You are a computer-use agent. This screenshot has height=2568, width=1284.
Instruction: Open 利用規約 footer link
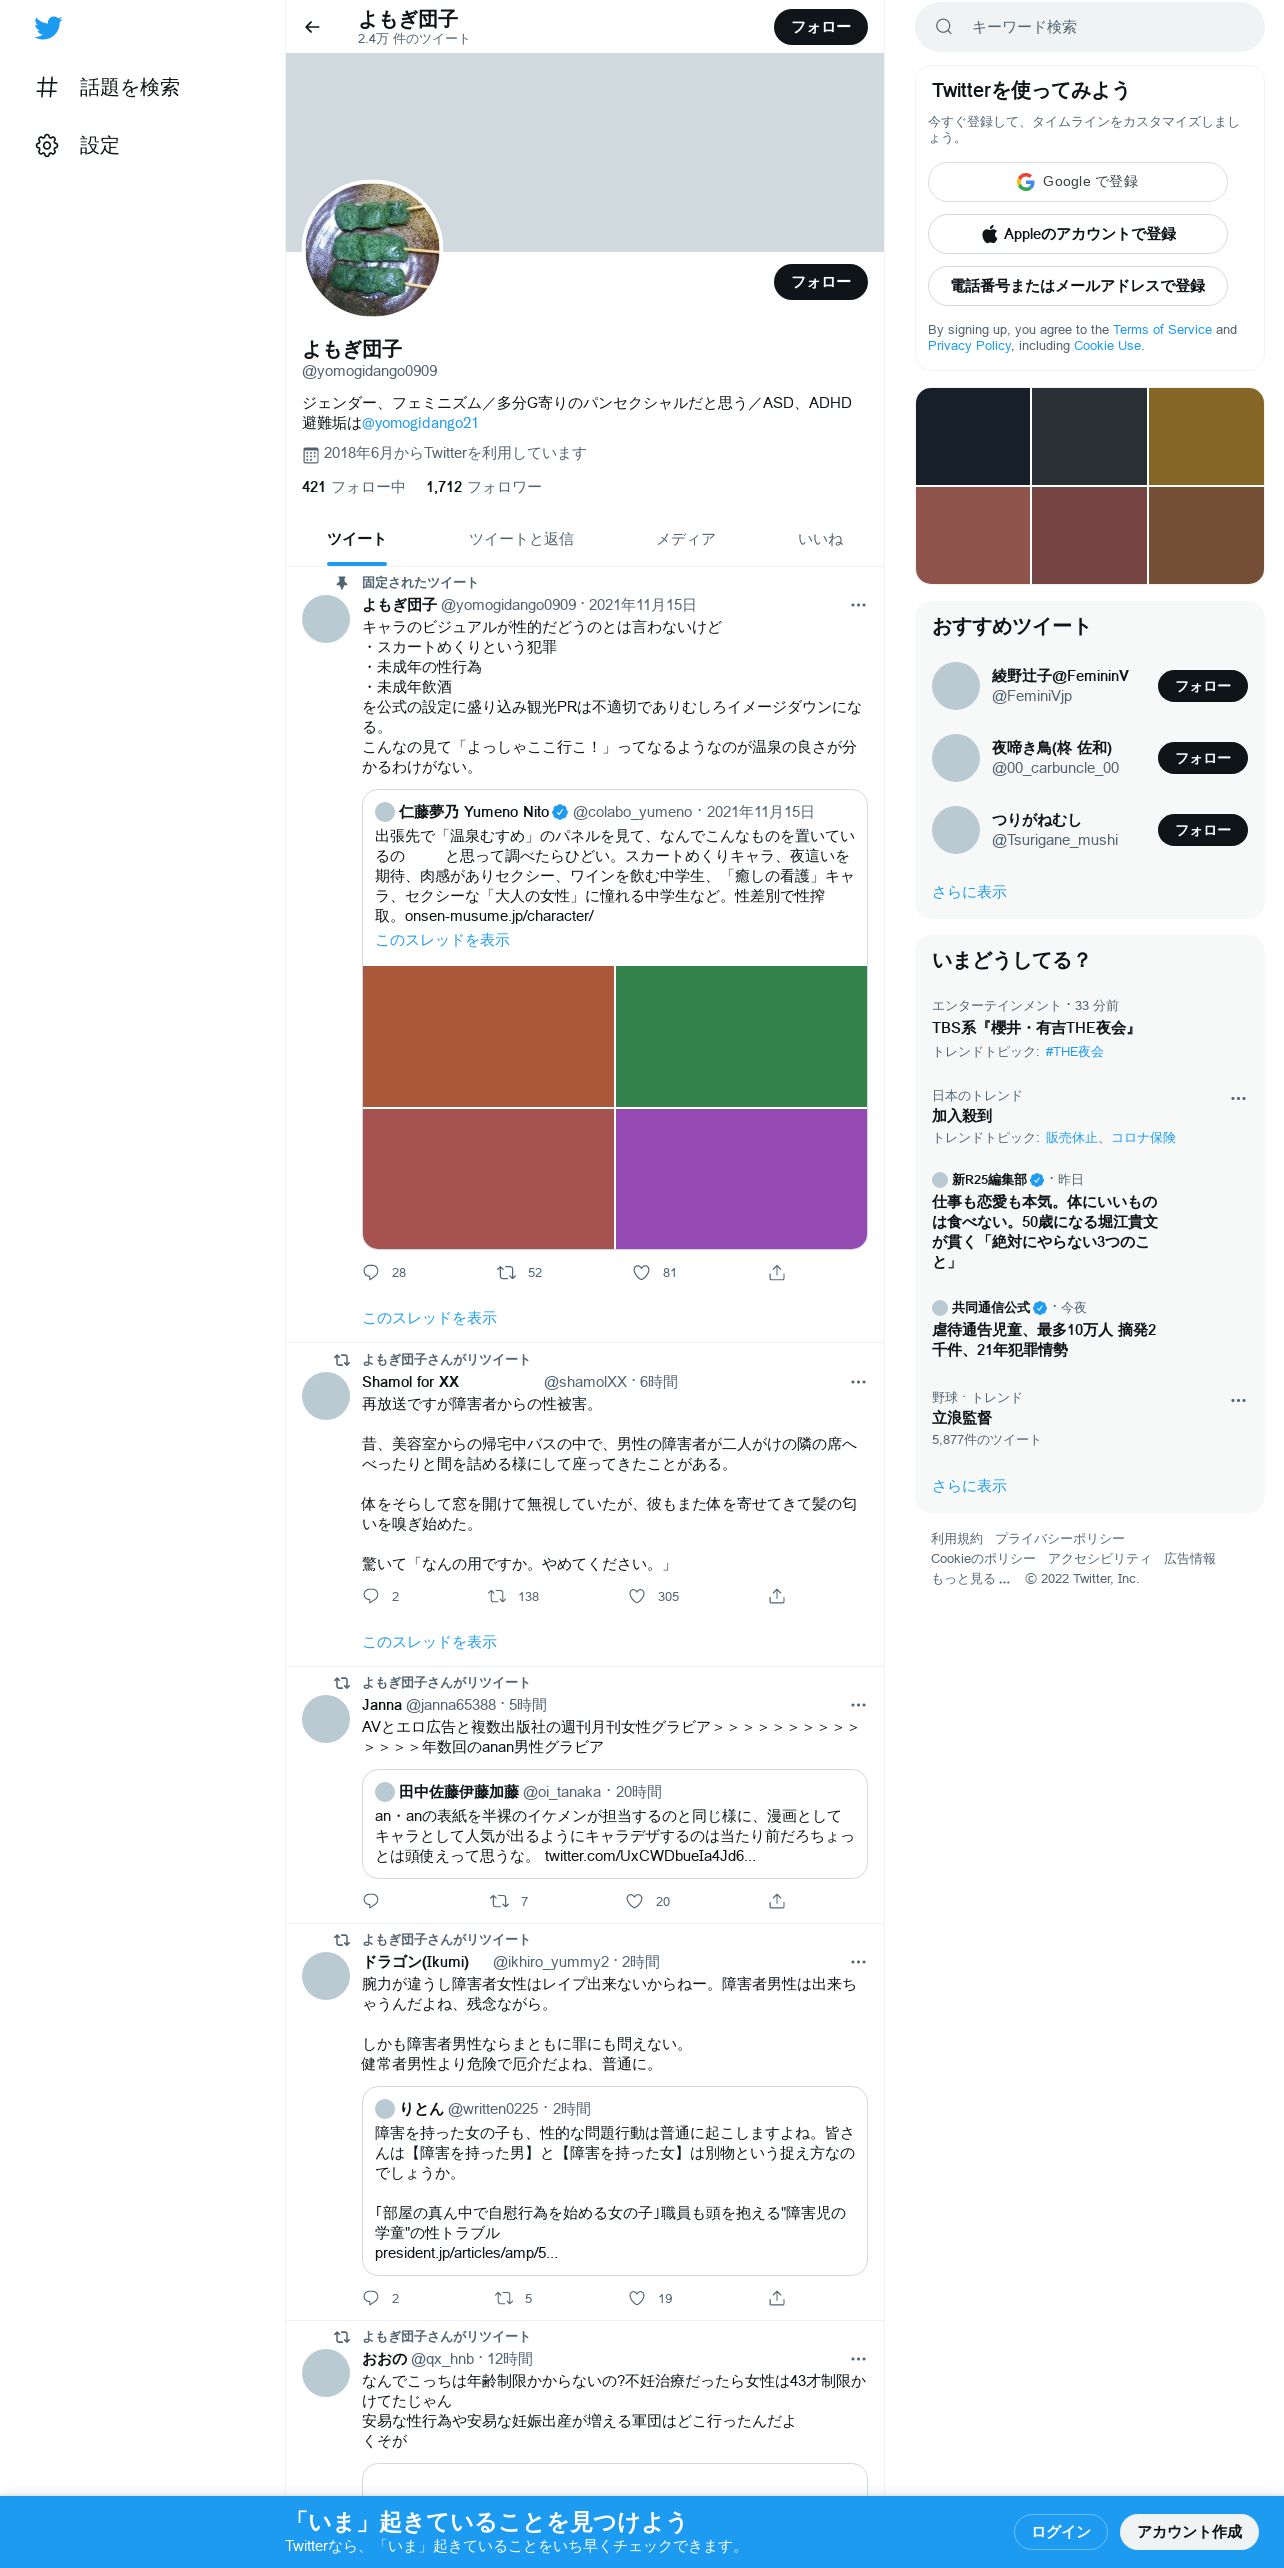tap(957, 1538)
